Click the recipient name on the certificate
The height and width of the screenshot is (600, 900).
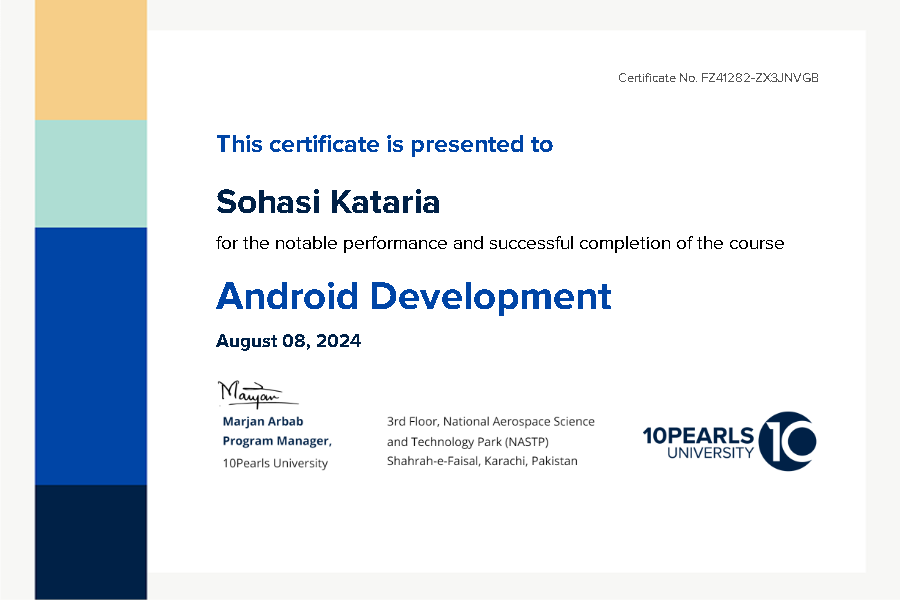[328, 202]
